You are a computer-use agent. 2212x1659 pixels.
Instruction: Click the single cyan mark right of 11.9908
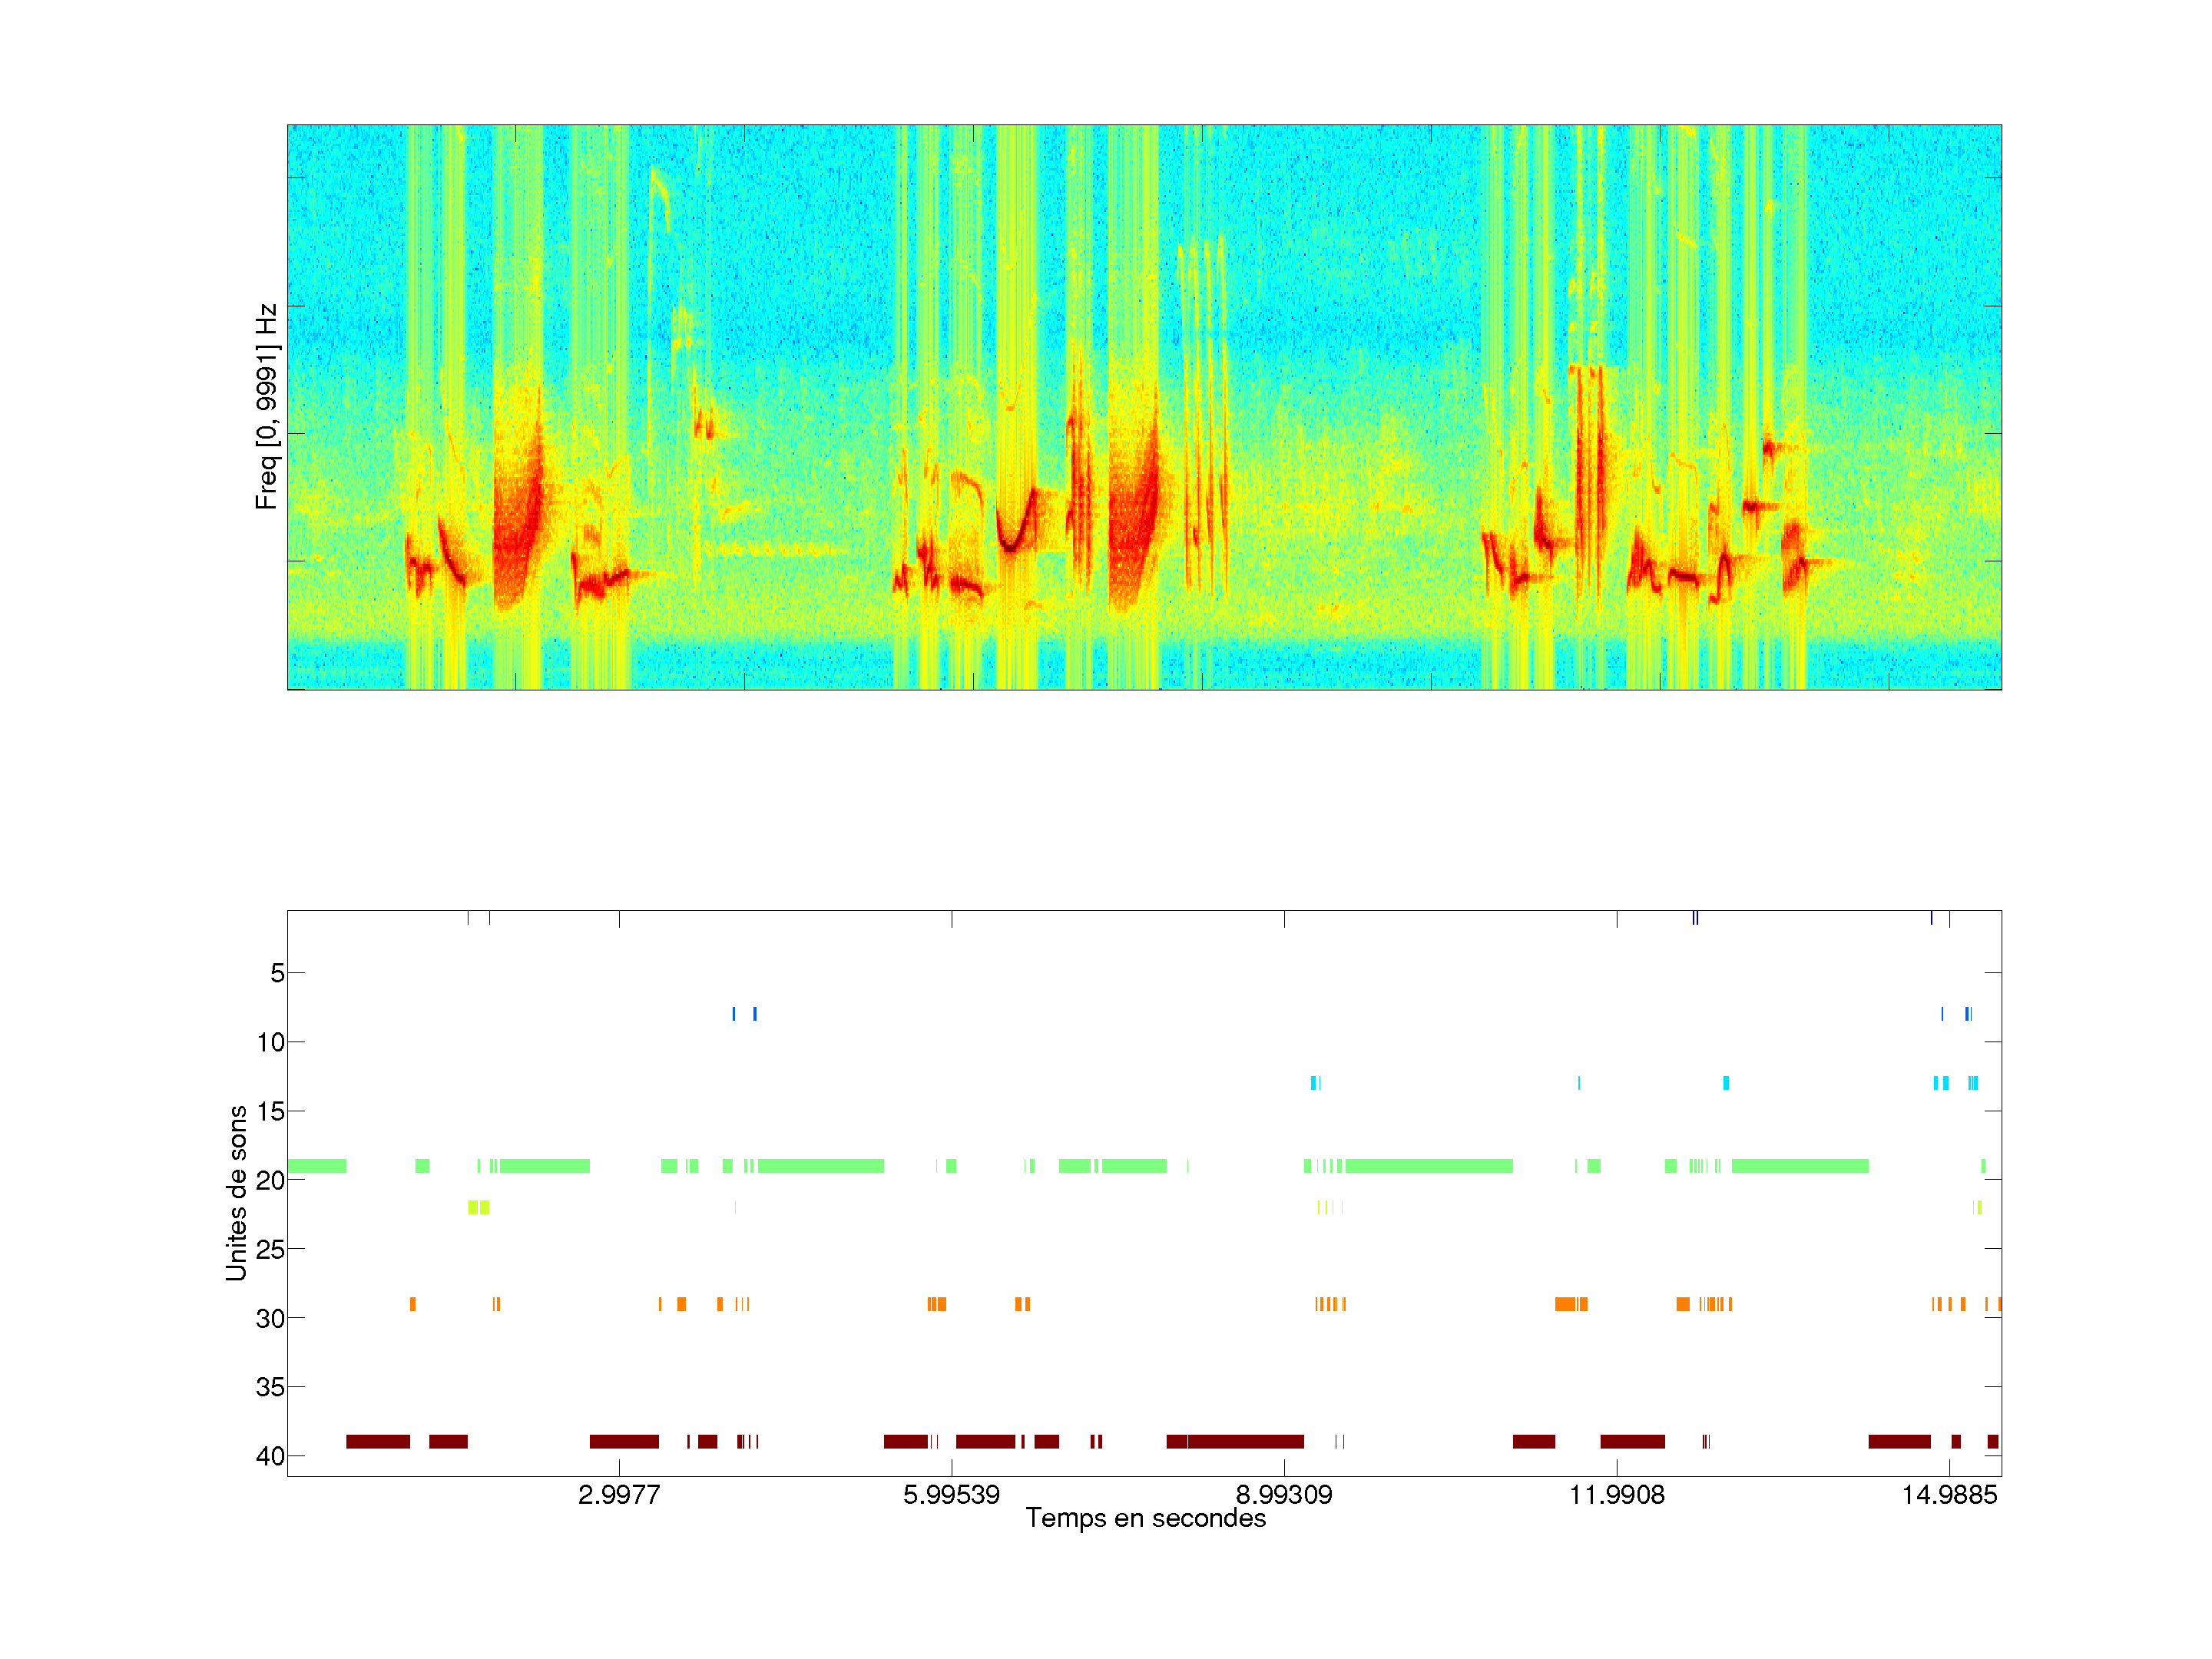click(1726, 1083)
